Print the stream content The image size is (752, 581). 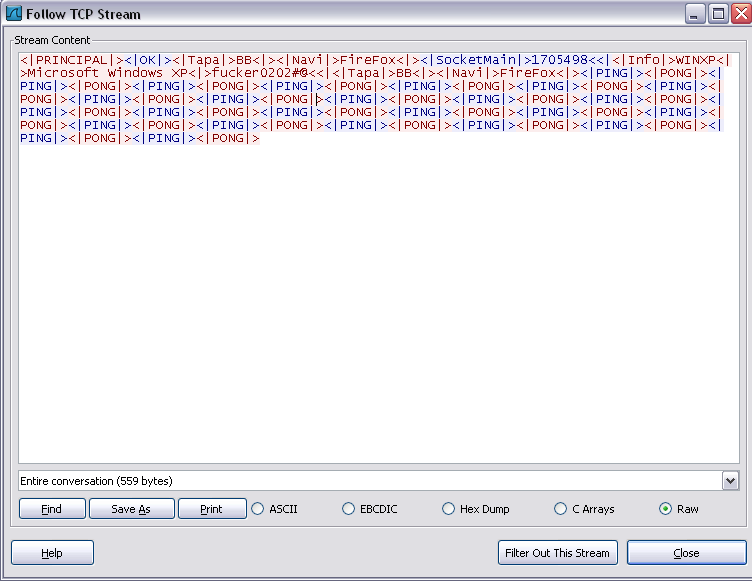point(212,509)
